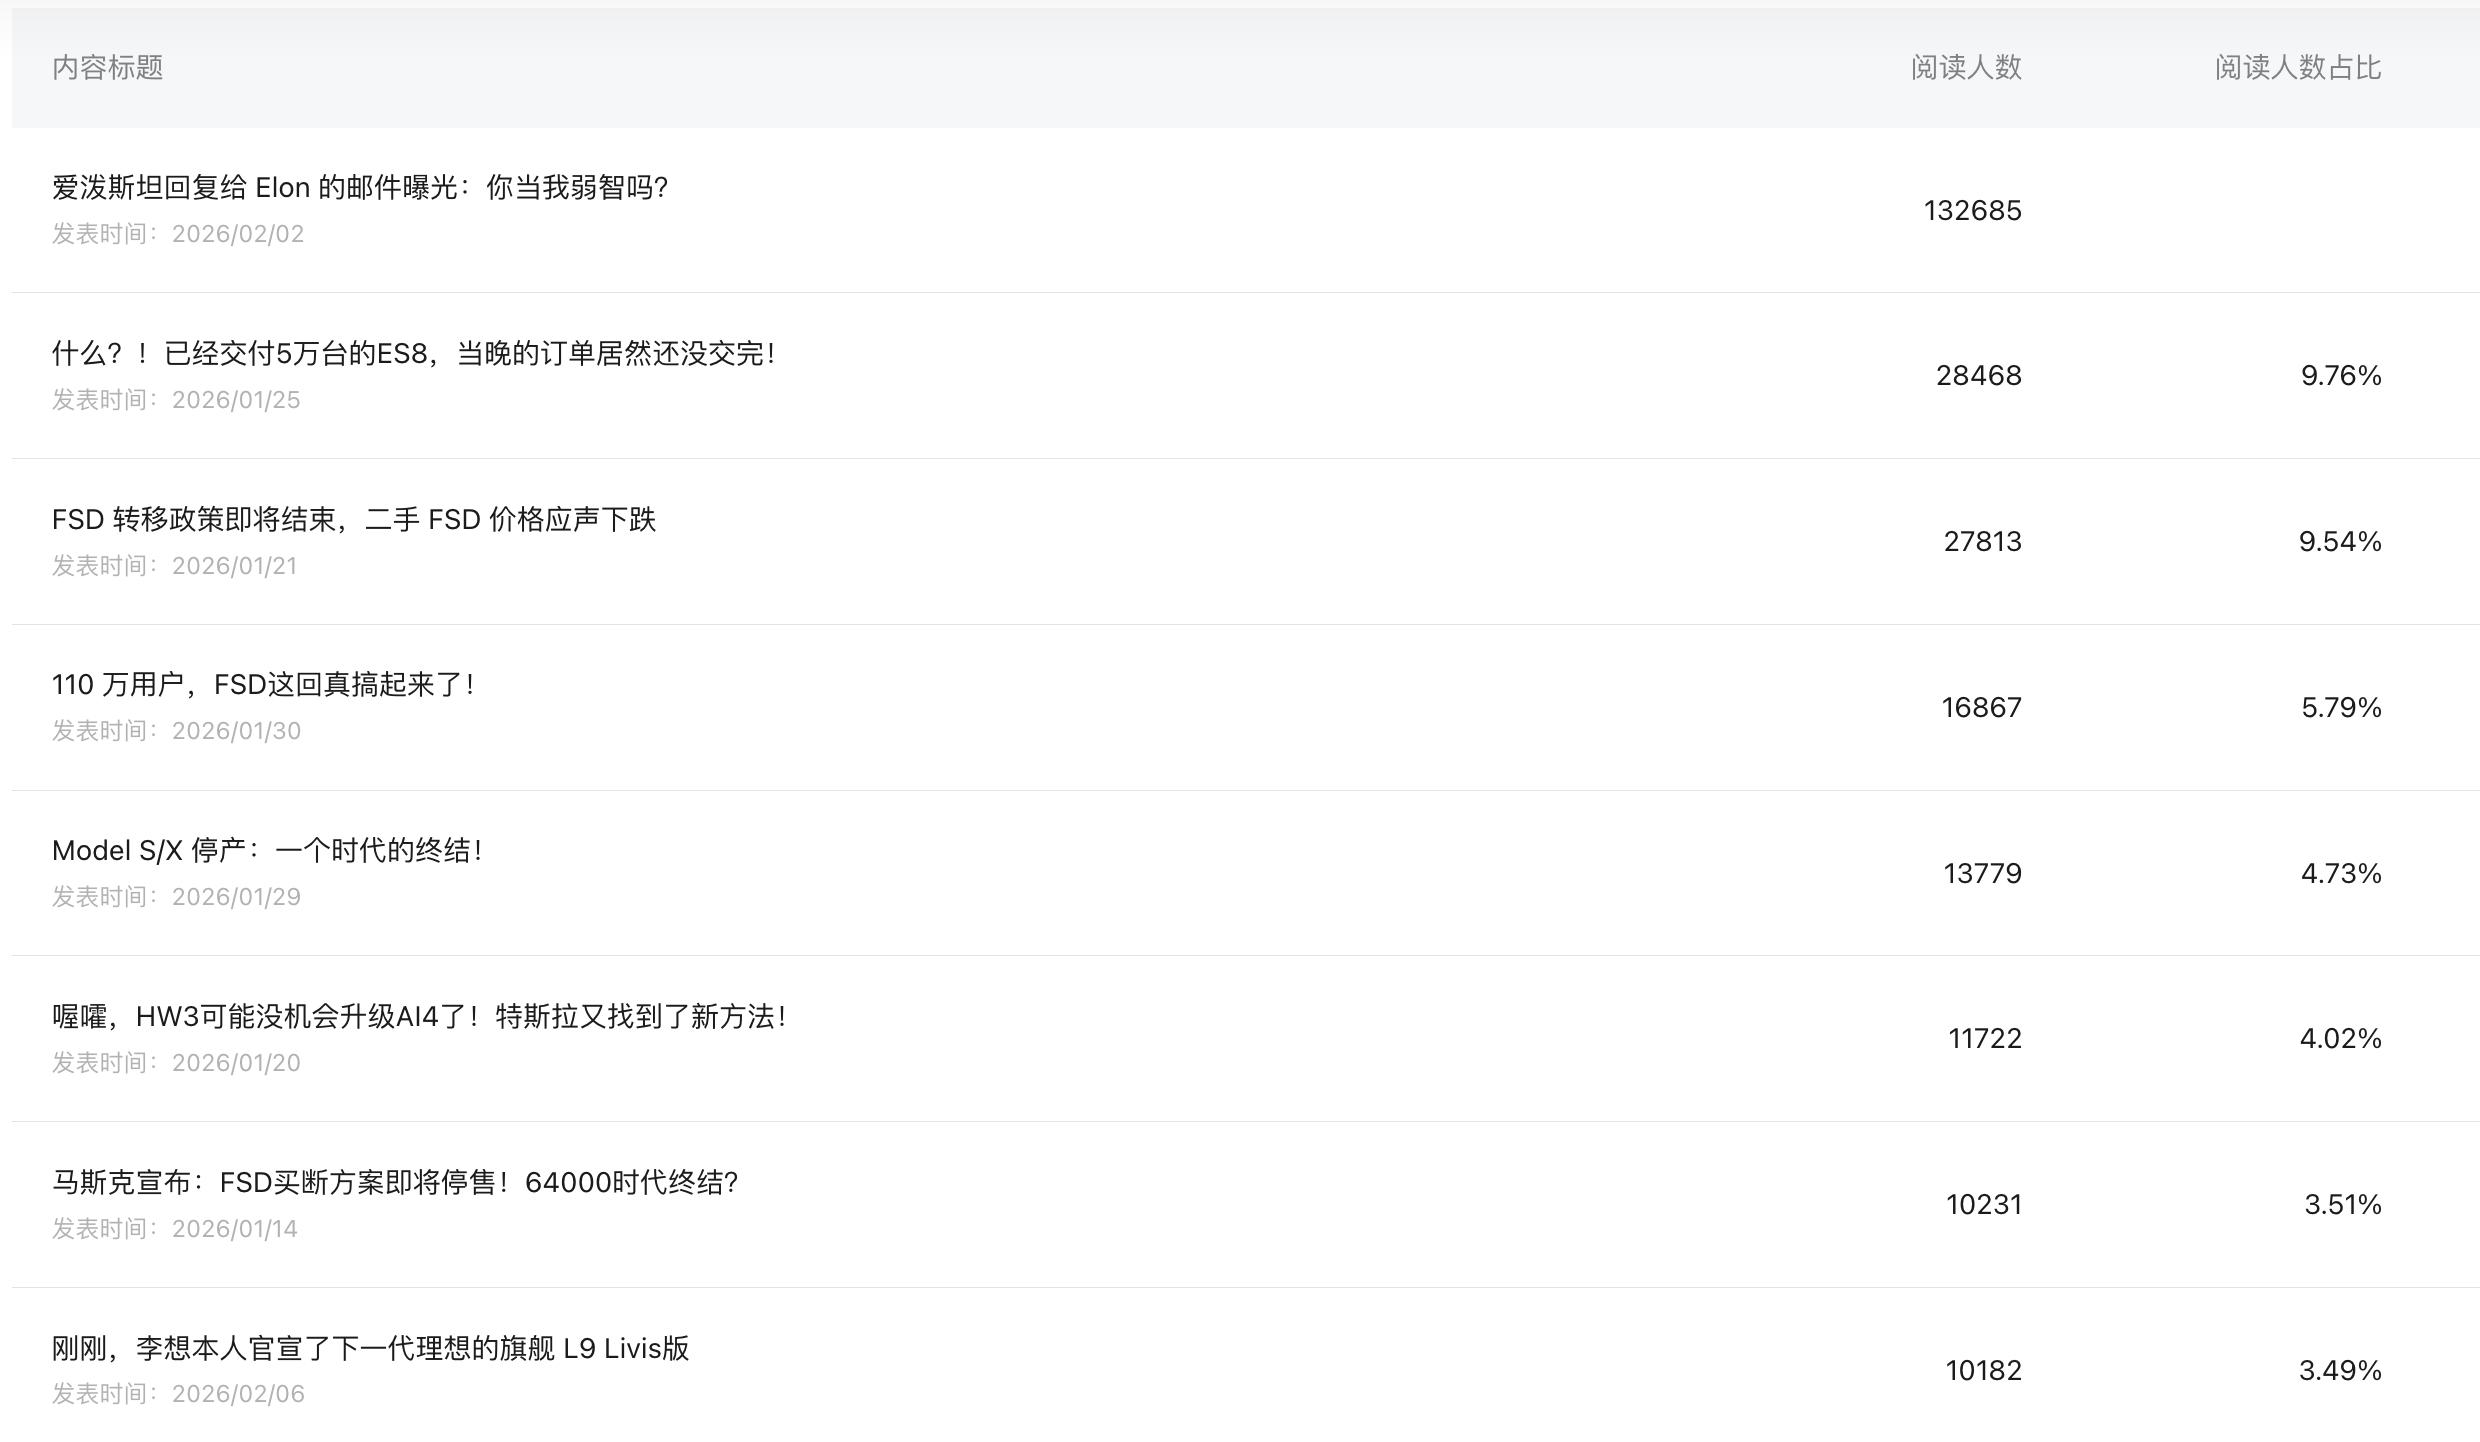
Task: Open article 爱泼斯坦回复给 Elon 的邮件曝光
Action: click(x=360, y=188)
